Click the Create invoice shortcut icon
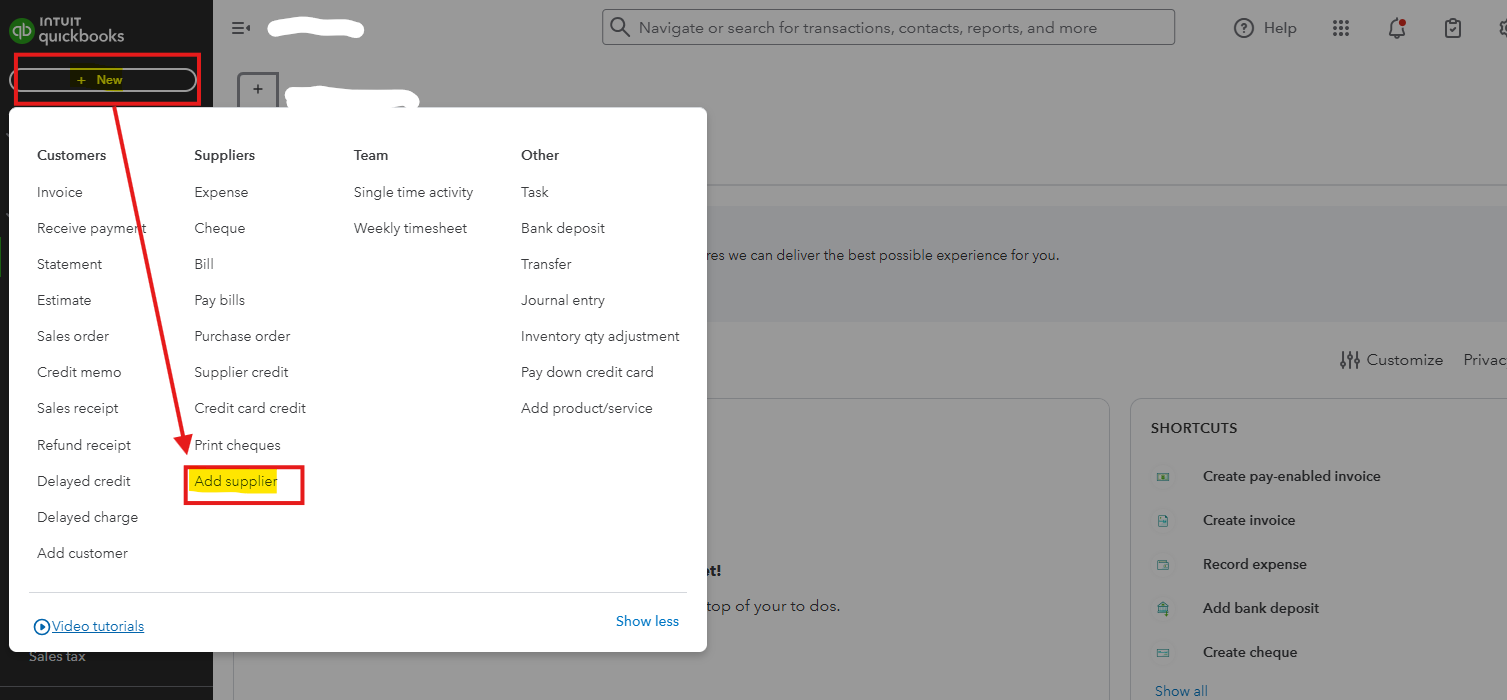This screenshot has height=700, width=1507. click(1163, 521)
